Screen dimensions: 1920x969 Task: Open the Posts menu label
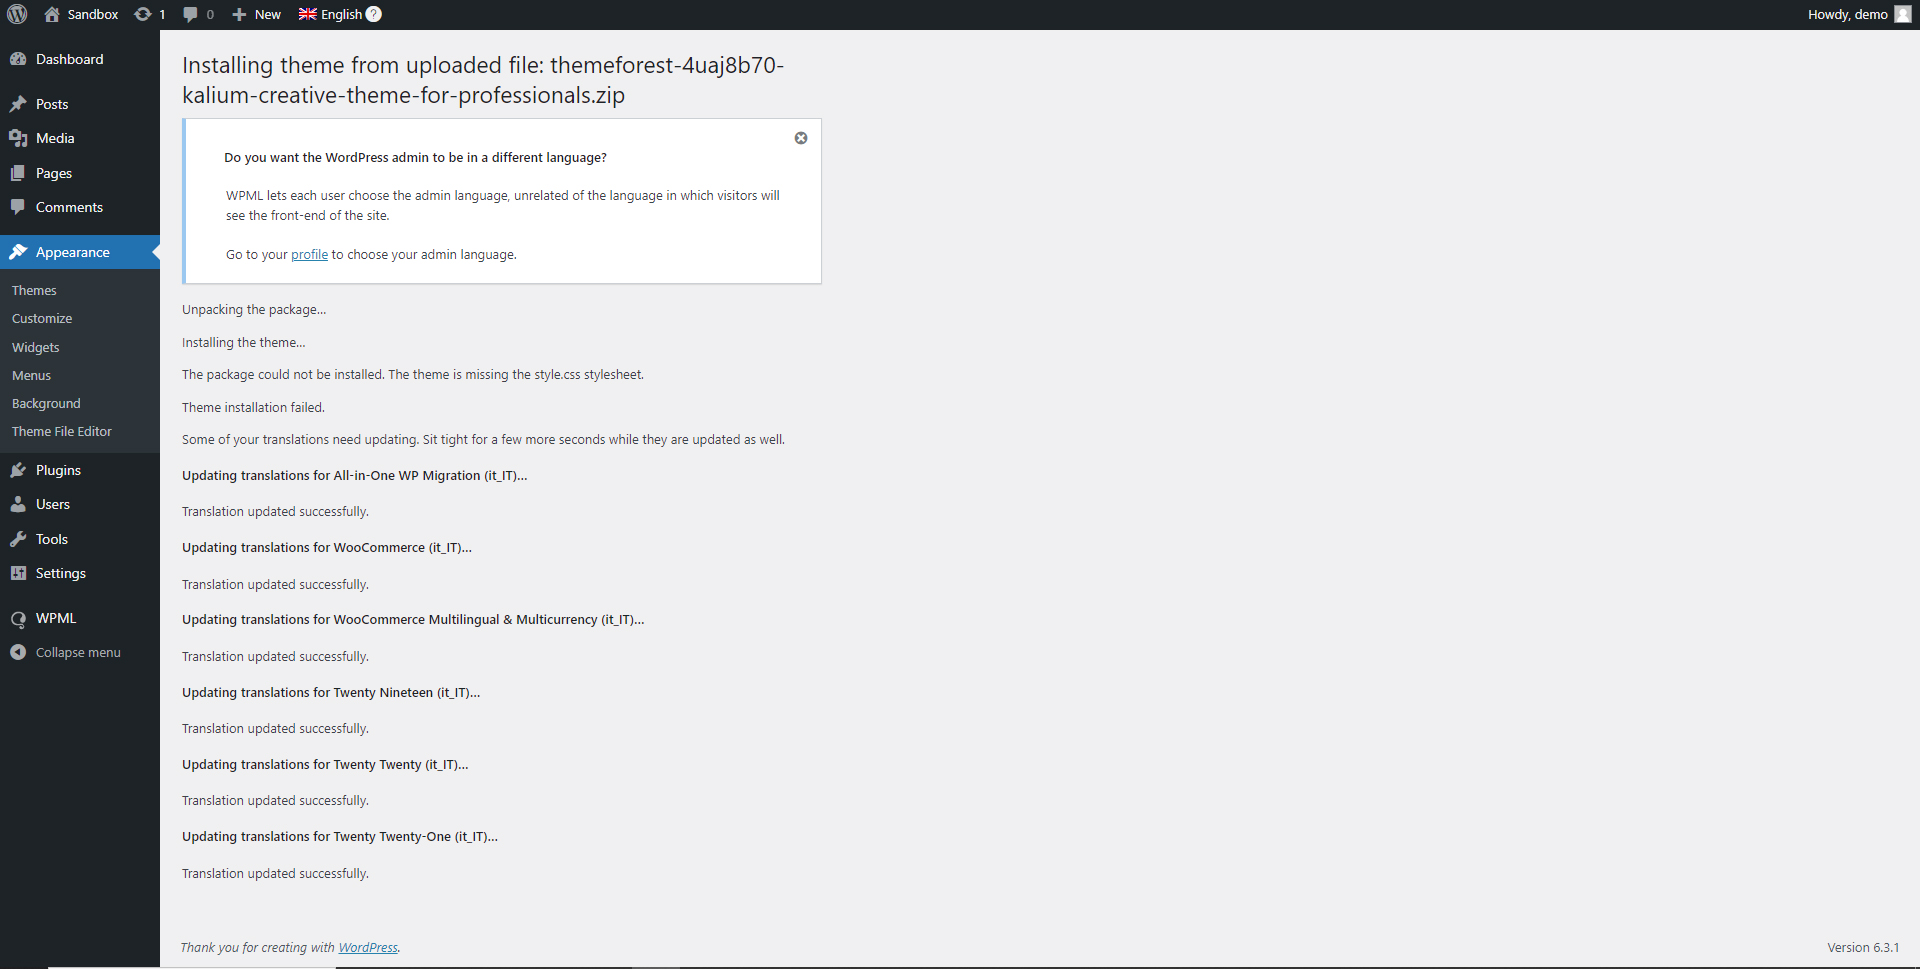52,104
